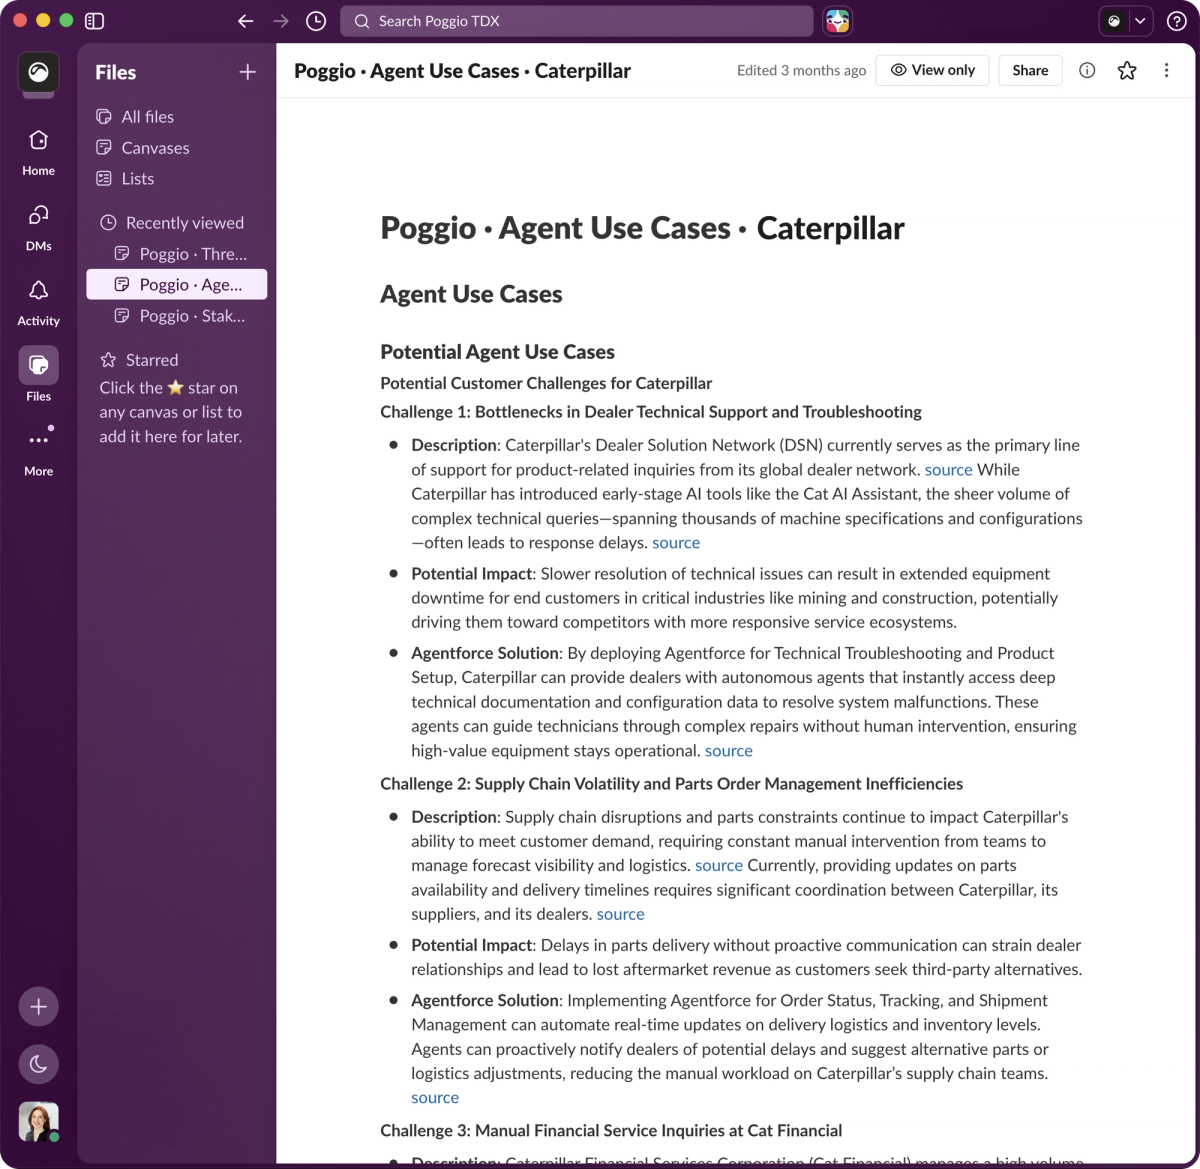1200x1169 pixels.
Task: Star this canvas
Action: (1127, 70)
